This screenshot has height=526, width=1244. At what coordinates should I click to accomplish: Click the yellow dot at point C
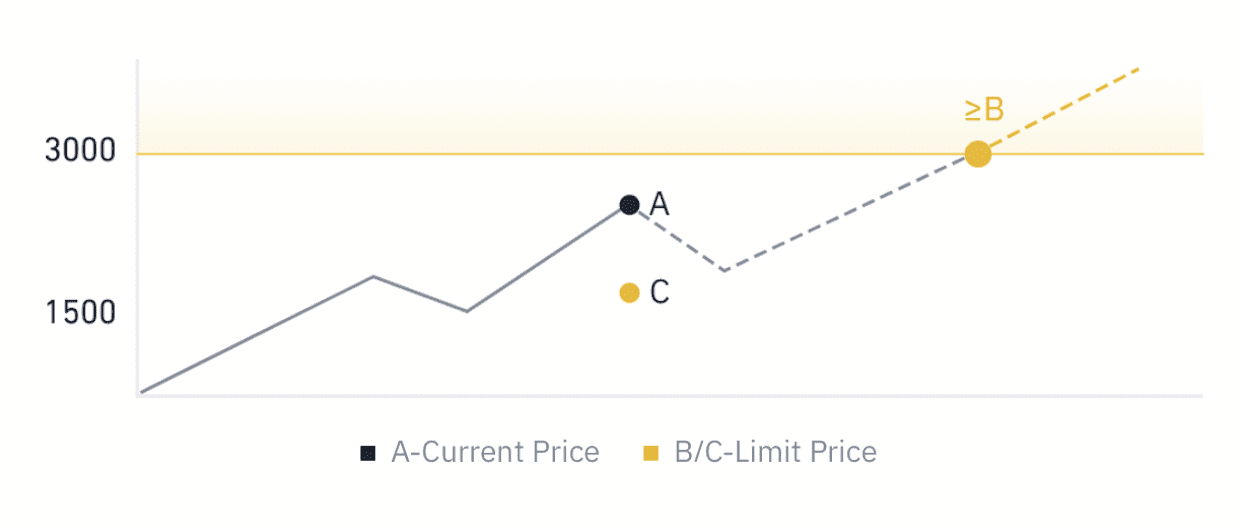click(629, 293)
